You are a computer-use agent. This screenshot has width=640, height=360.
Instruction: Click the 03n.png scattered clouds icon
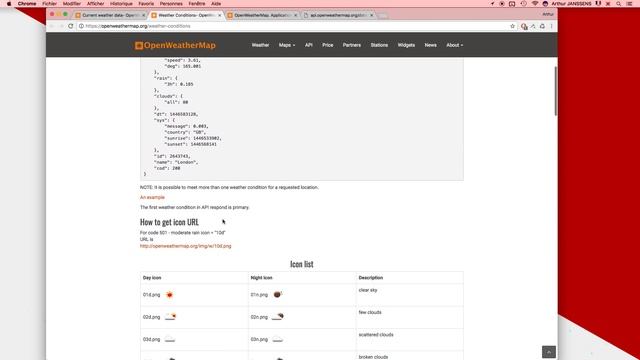pyautogui.click(x=278, y=339)
